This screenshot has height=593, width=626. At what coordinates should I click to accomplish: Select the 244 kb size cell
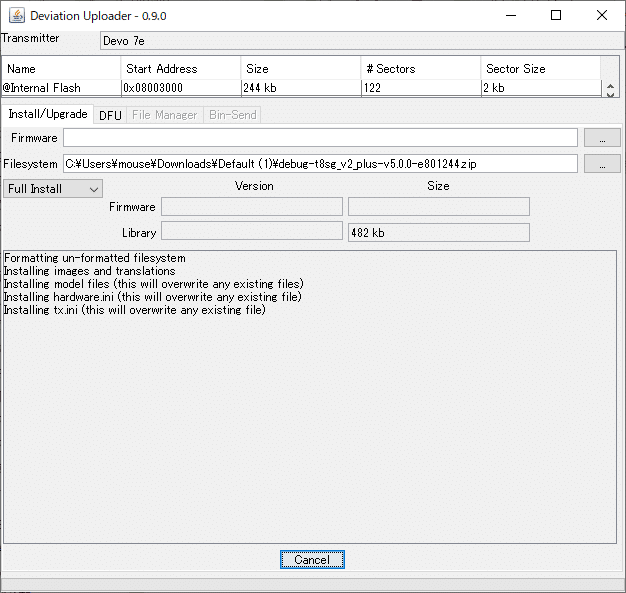(x=301, y=88)
